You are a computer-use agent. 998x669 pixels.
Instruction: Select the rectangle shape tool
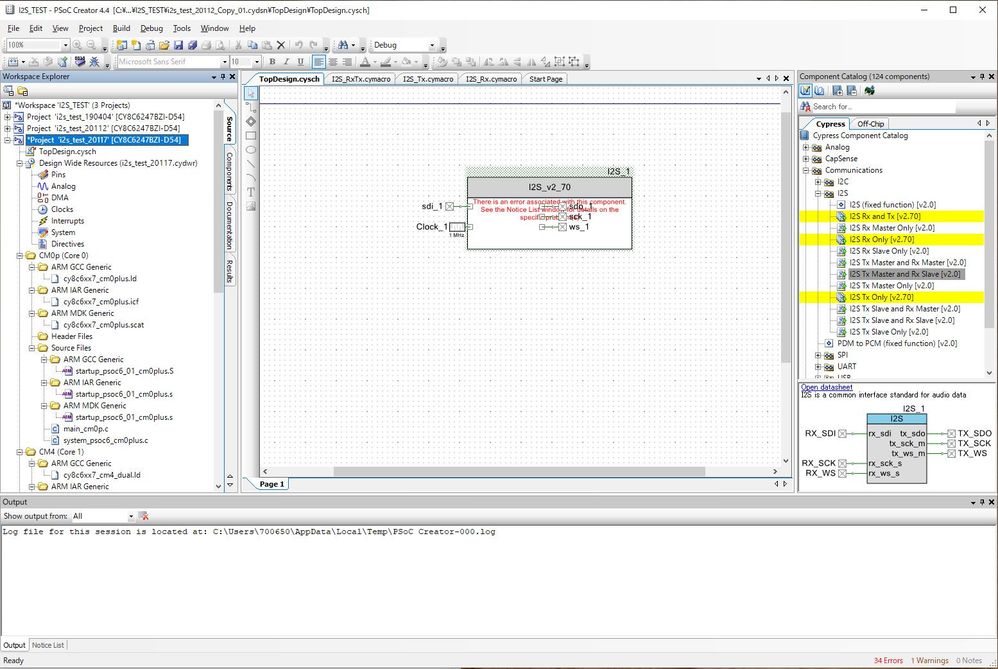pyautogui.click(x=251, y=136)
